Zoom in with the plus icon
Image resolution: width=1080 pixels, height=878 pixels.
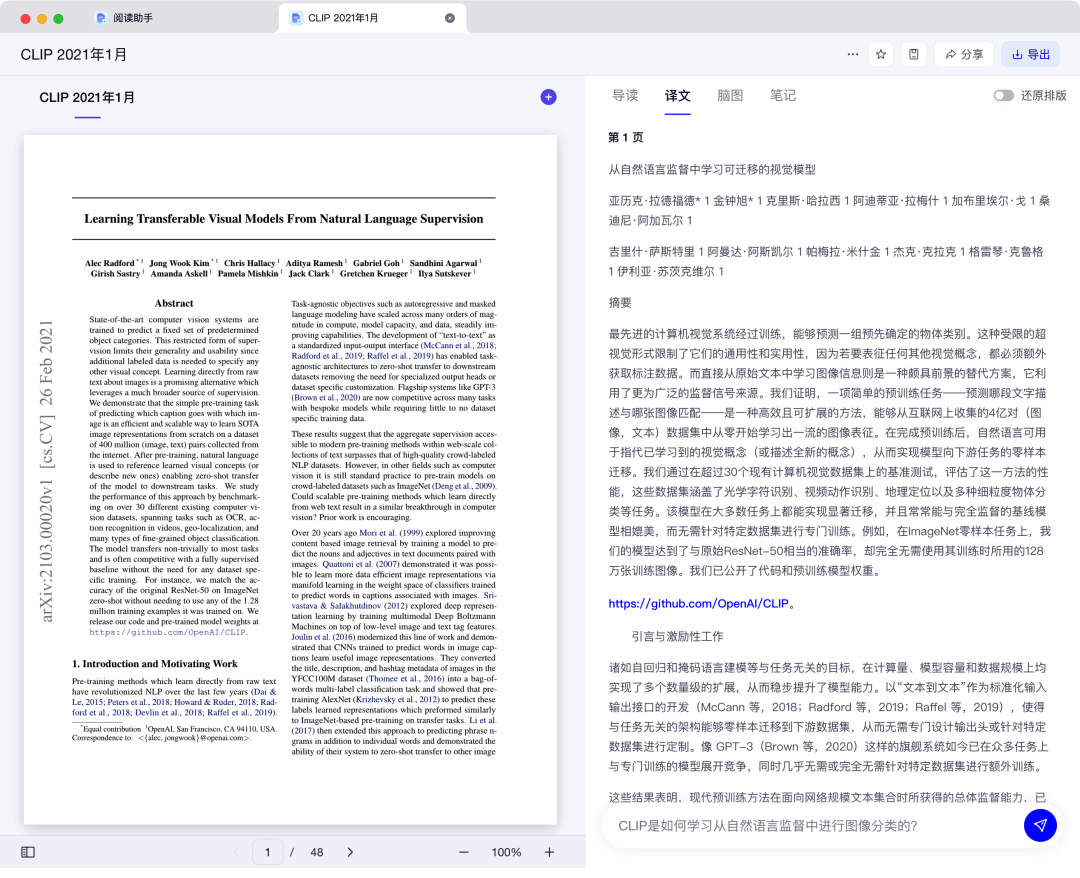click(549, 852)
